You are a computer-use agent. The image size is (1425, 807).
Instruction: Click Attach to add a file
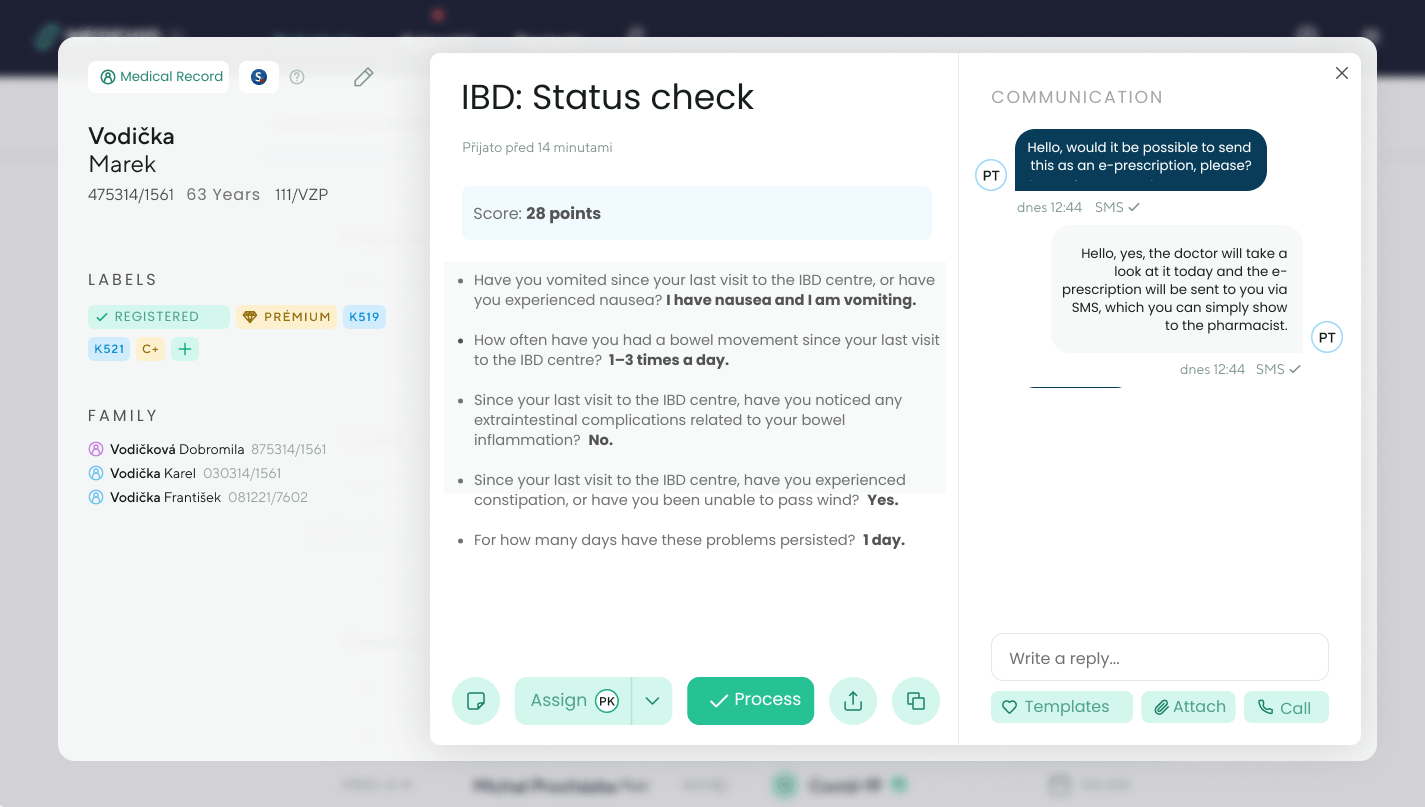1188,707
